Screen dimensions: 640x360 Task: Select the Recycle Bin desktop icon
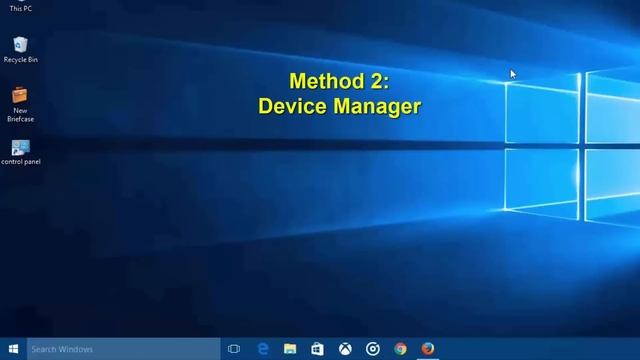coord(20,49)
